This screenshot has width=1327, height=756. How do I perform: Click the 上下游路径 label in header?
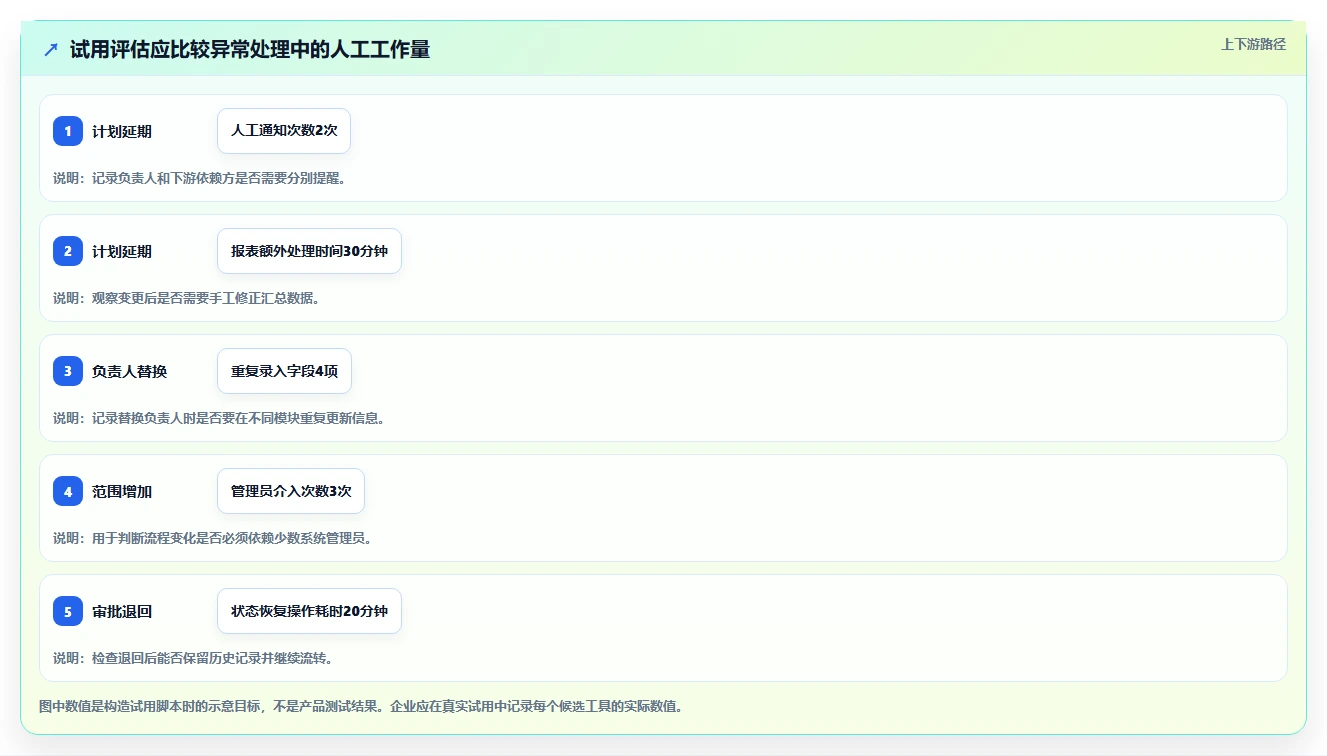(x=1253, y=44)
